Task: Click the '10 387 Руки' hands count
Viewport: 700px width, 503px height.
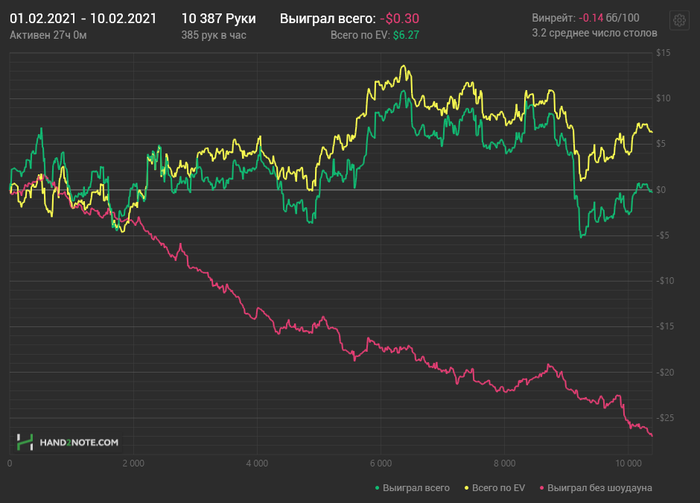Action: (218, 18)
